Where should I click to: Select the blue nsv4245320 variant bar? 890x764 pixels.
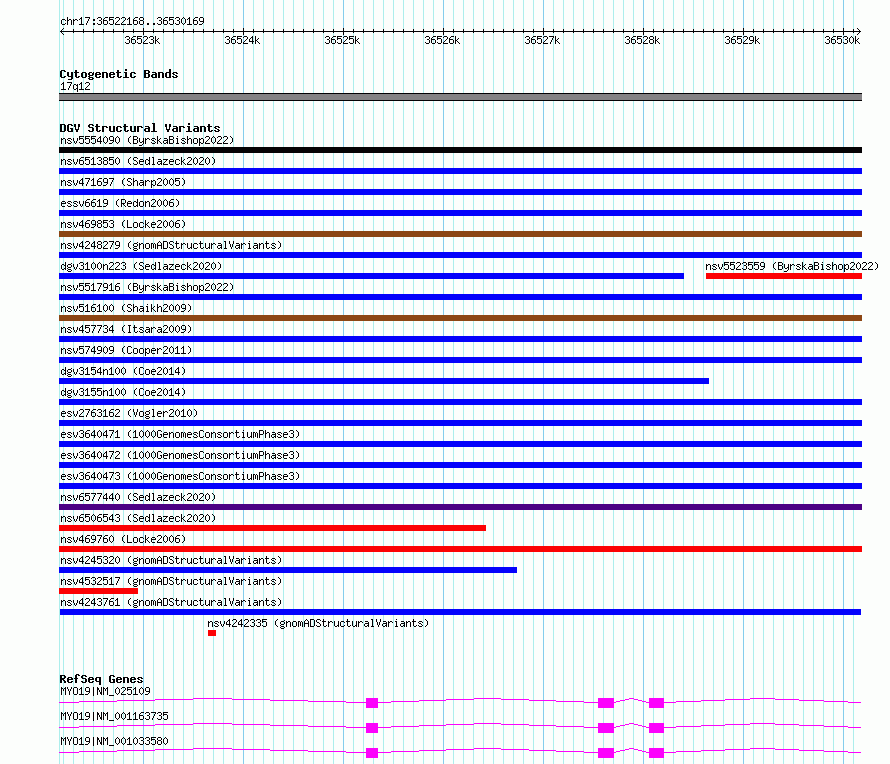click(x=288, y=570)
